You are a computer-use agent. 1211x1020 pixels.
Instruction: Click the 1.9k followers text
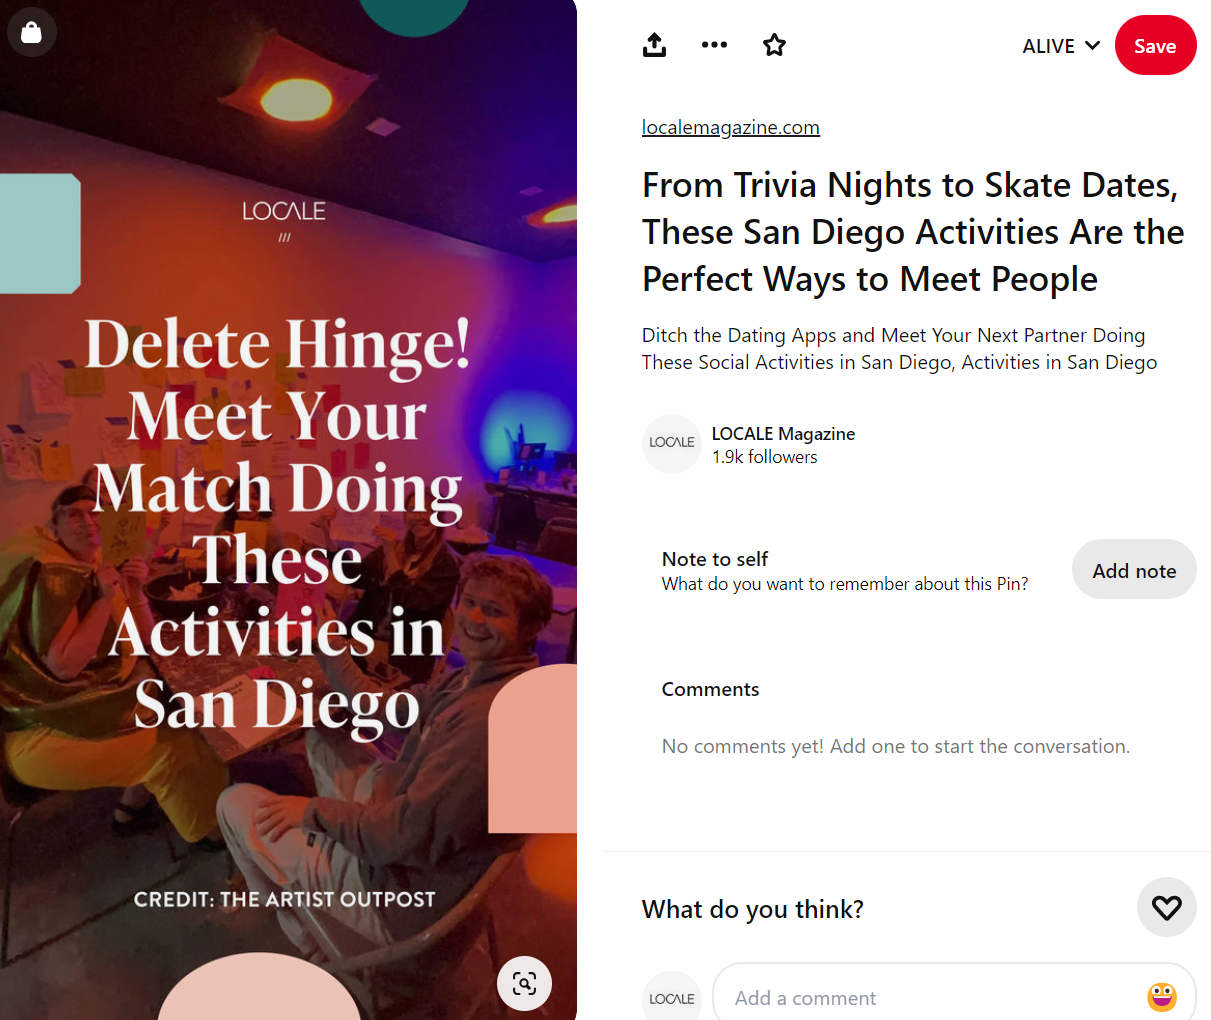point(764,457)
